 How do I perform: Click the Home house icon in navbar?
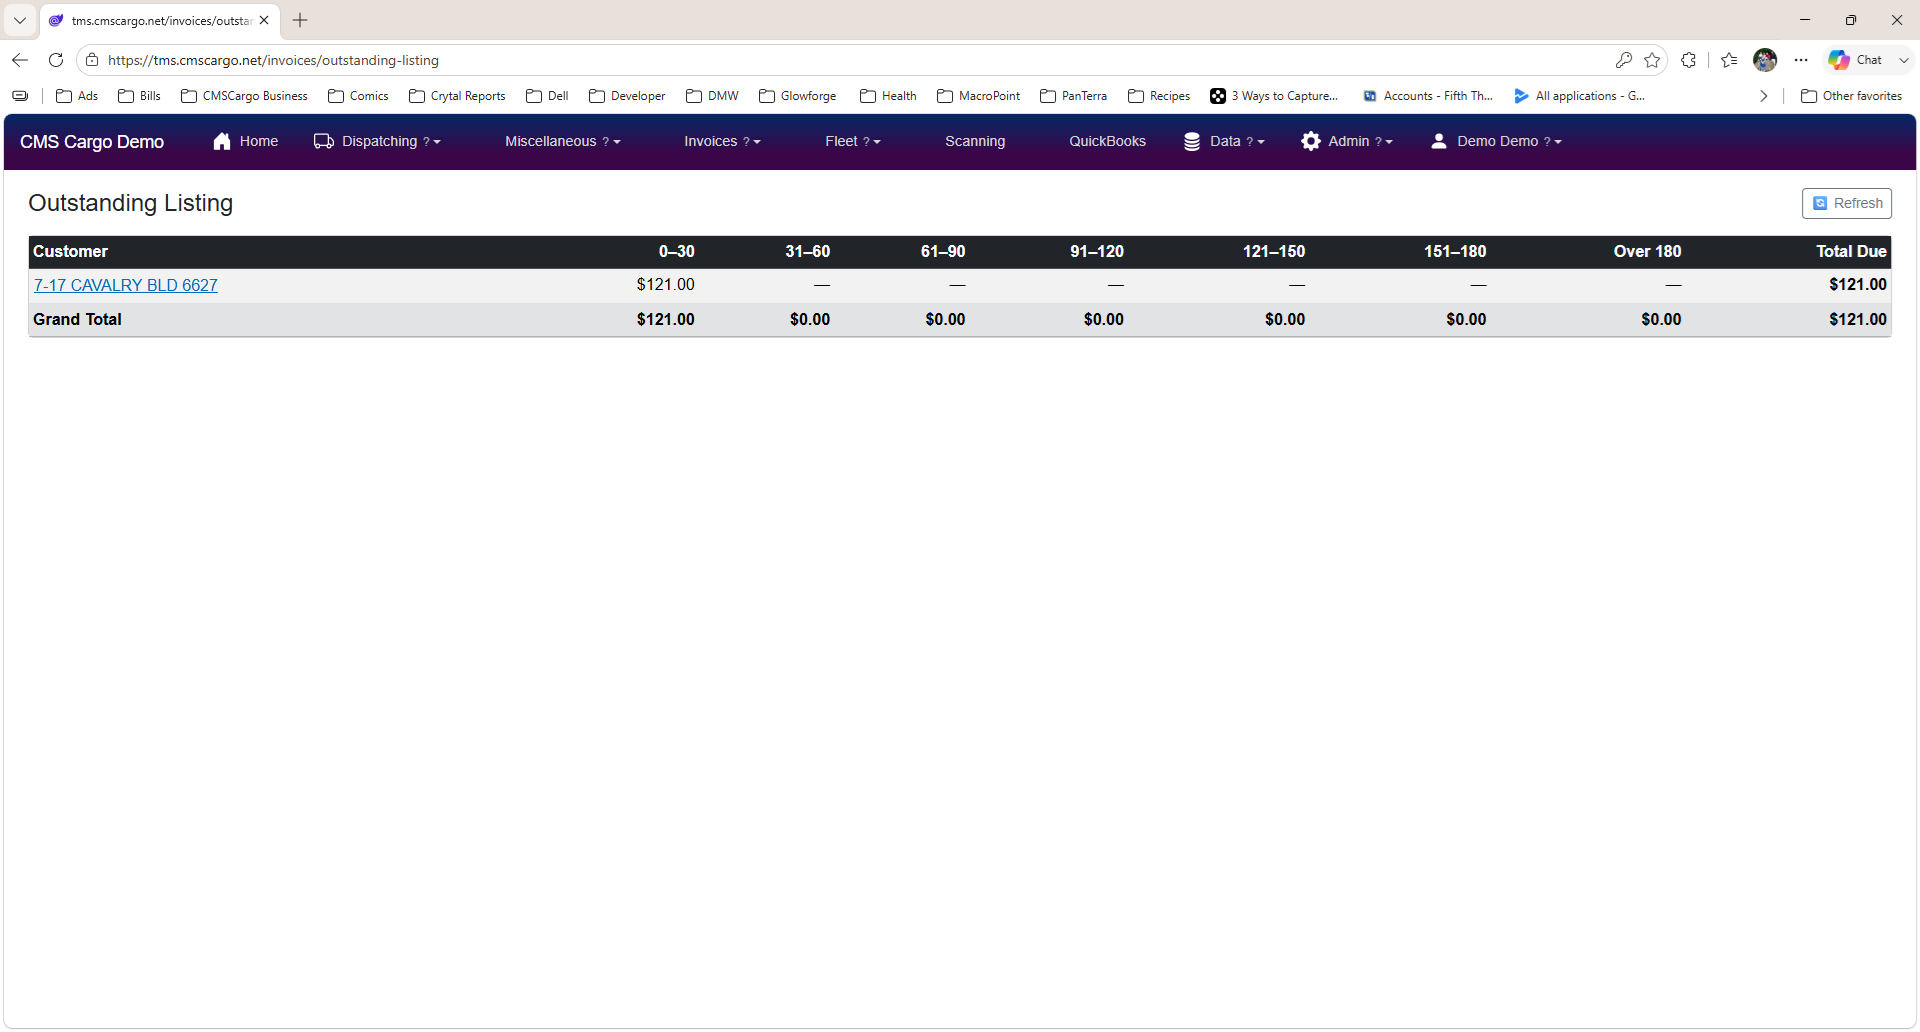(x=222, y=141)
